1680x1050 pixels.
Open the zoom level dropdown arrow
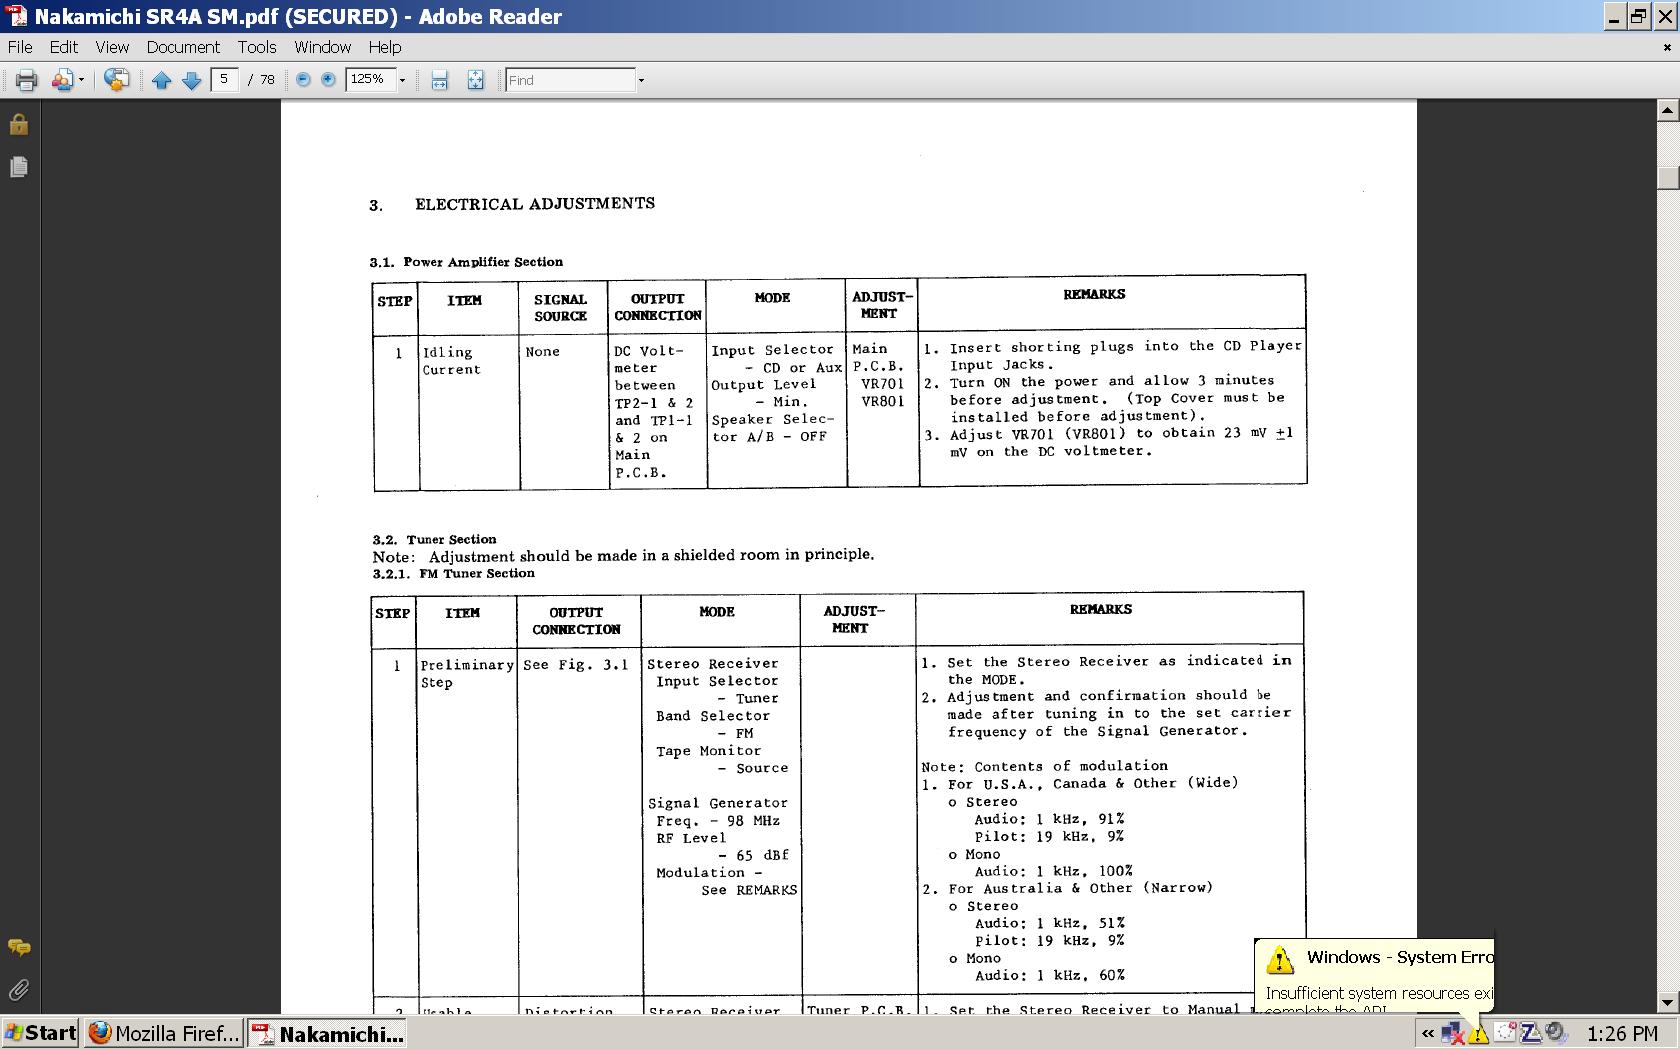(x=402, y=80)
